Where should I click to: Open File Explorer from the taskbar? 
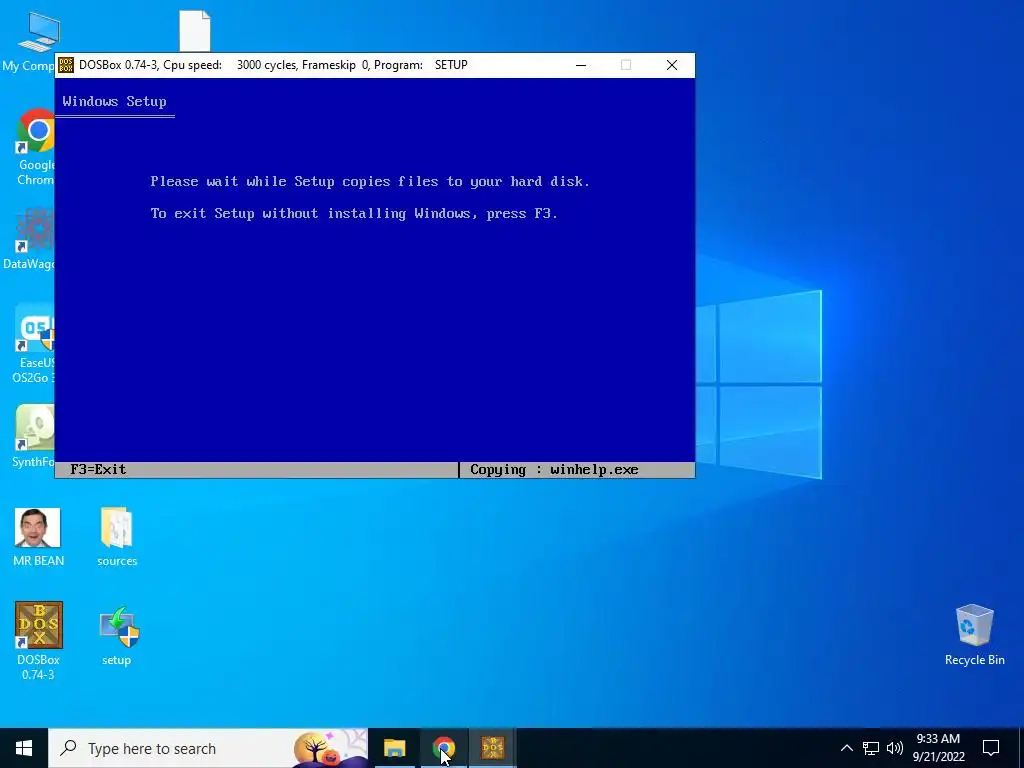pos(394,748)
